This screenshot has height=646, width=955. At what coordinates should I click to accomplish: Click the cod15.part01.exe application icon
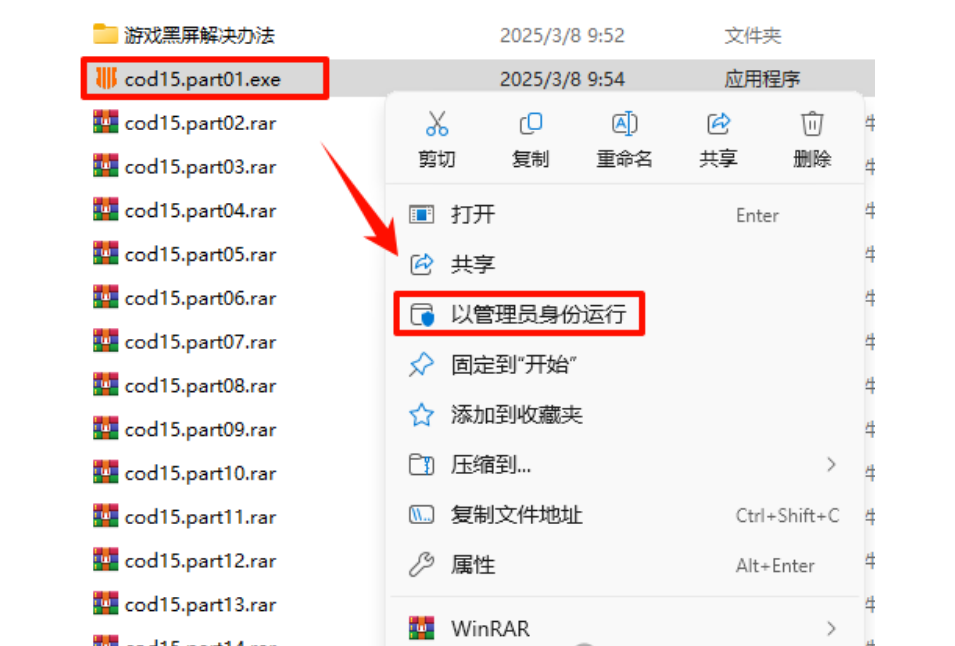point(105,78)
